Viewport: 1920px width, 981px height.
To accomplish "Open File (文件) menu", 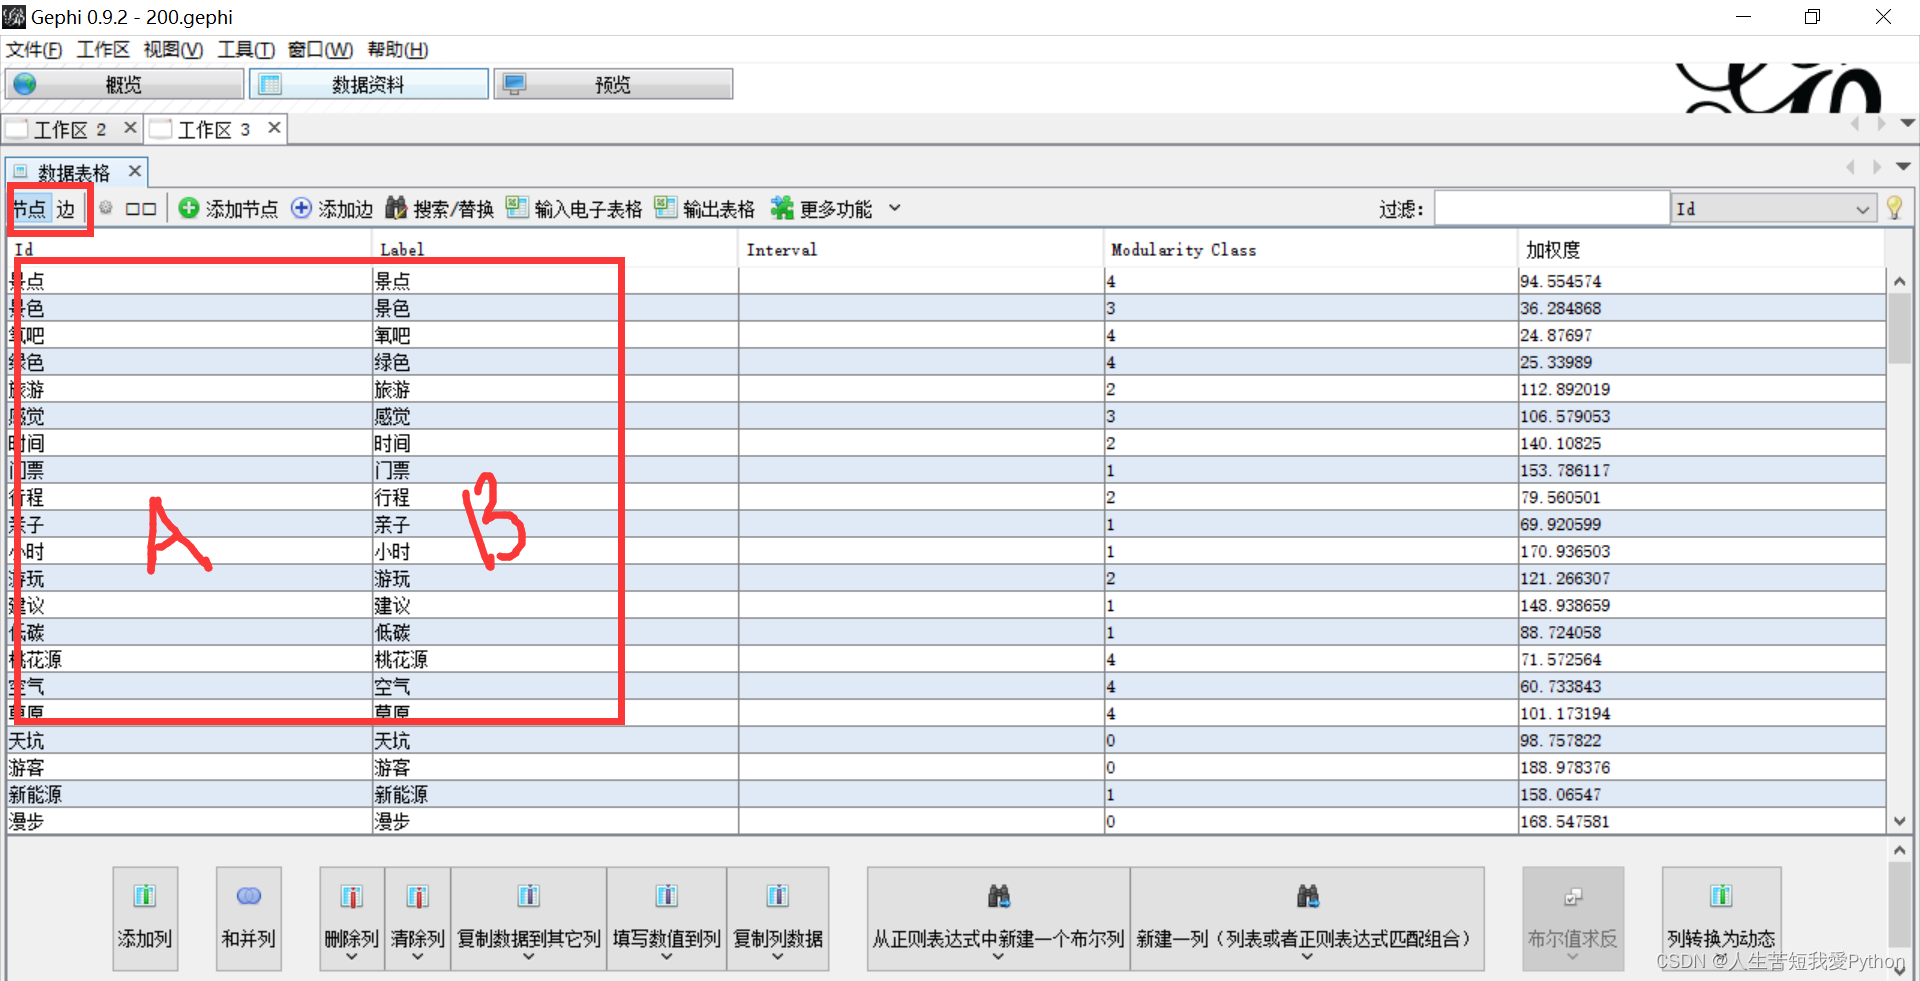I will click(33, 50).
